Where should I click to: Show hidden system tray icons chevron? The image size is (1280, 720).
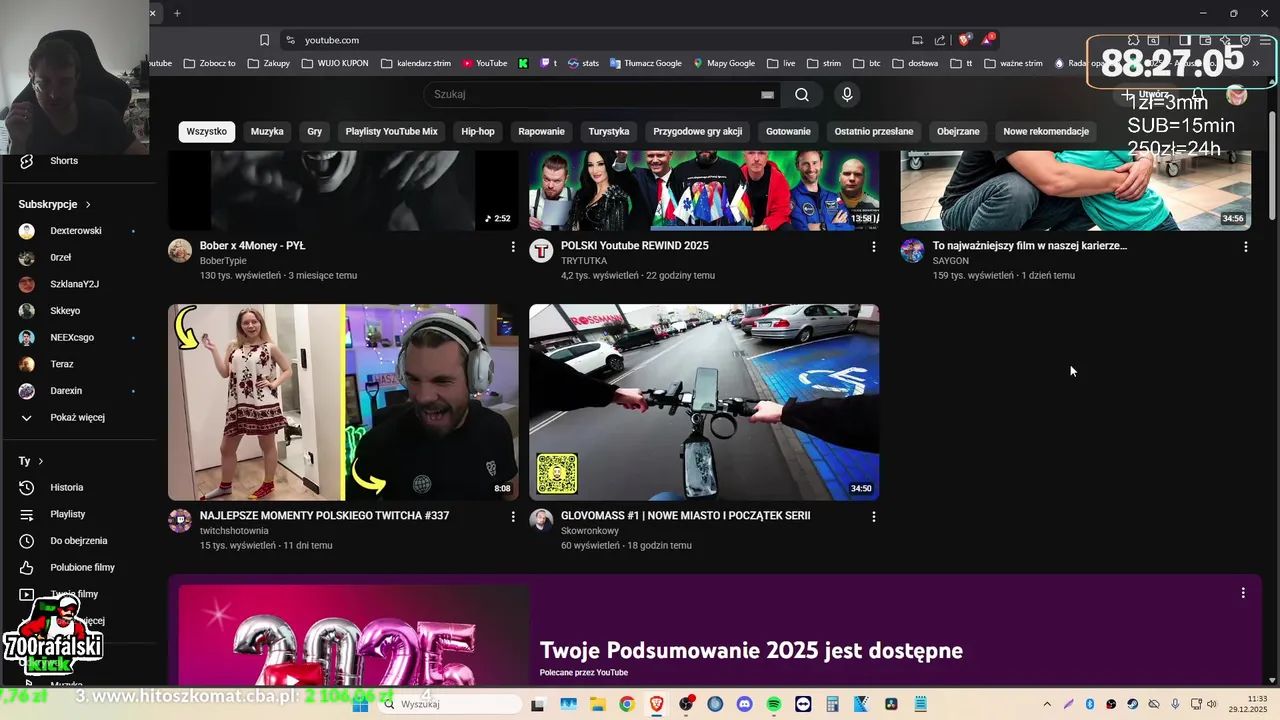[x=1047, y=704]
